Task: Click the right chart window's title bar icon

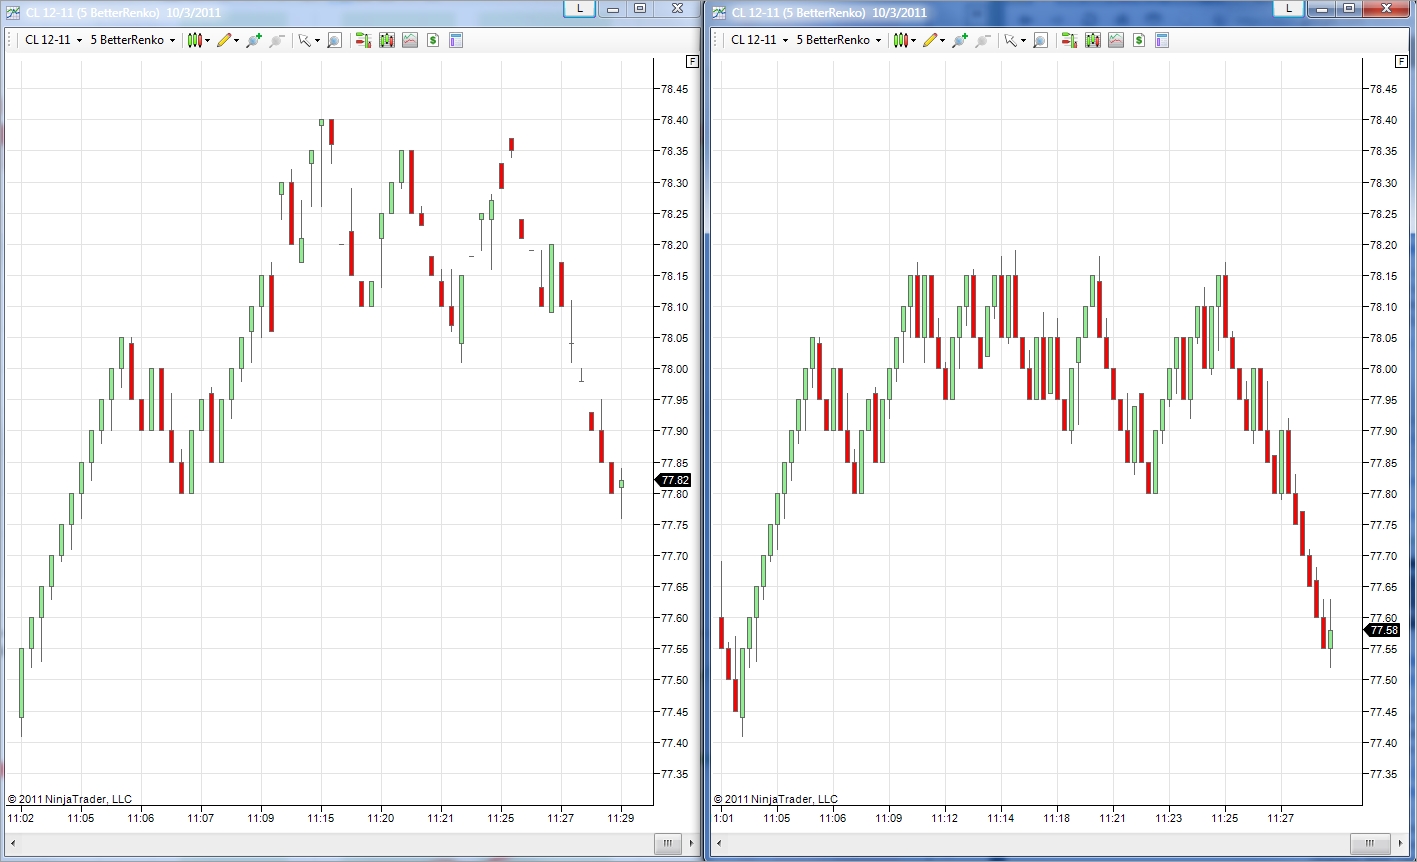Action: [719, 12]
